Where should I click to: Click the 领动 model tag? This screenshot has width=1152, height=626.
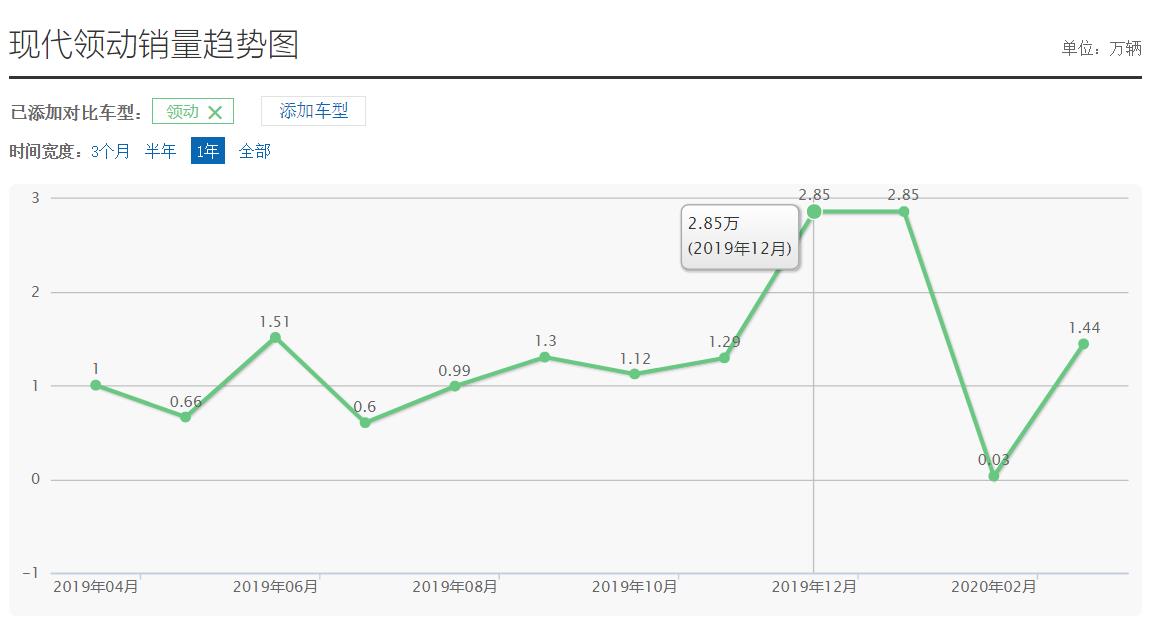coord(182,111)
